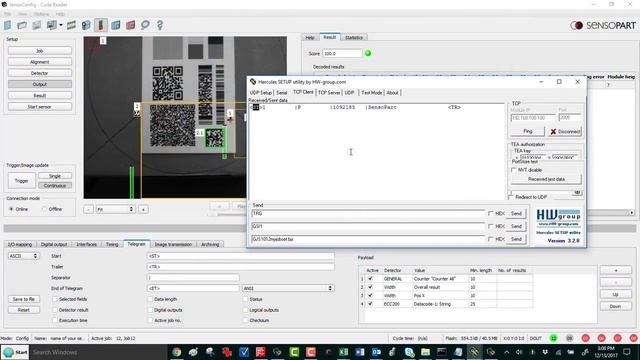
Task: Open the TCP Server tab in Hercules
Action: point(329,93)
